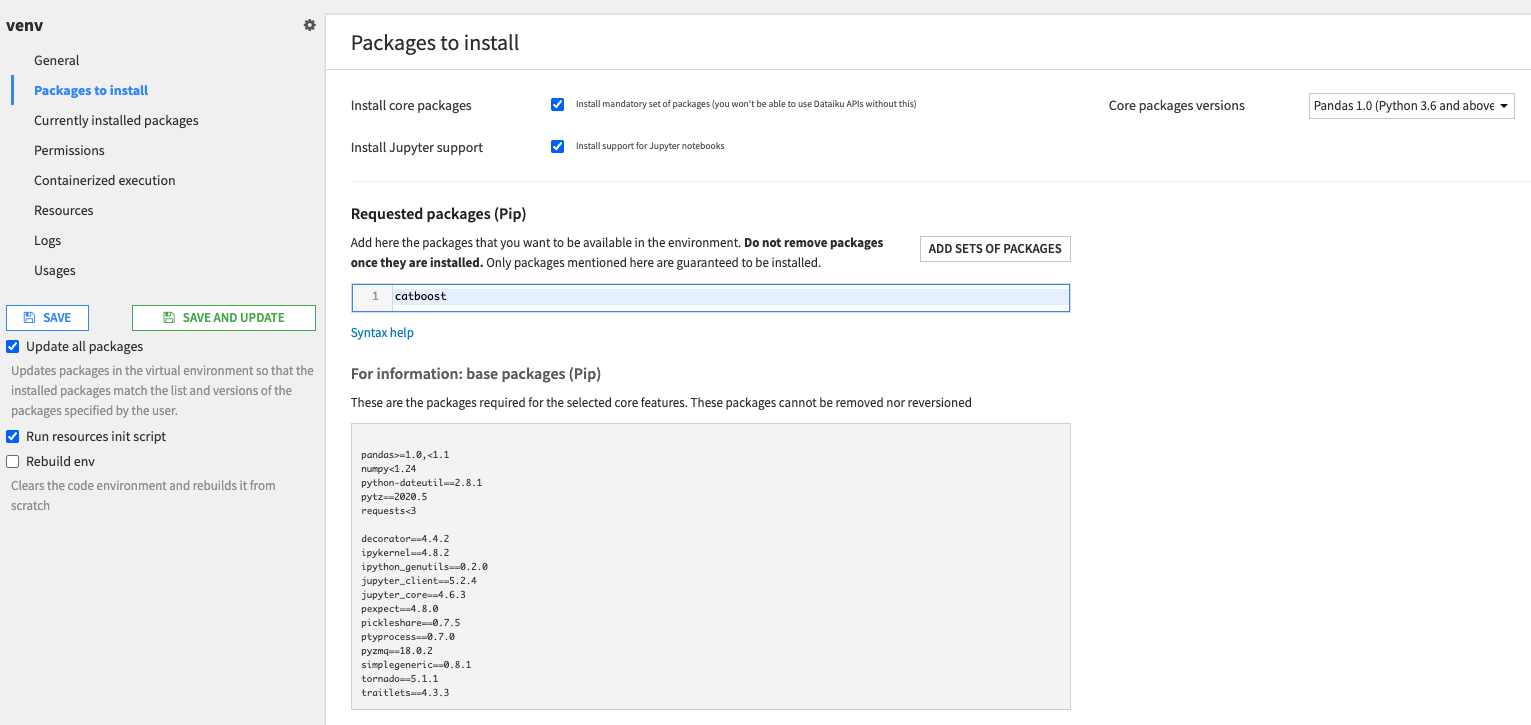Click the save disk icon on SAVE button
Image resolution: width=1531 pixels, height=725 pixels.
[x=31, y=317]
